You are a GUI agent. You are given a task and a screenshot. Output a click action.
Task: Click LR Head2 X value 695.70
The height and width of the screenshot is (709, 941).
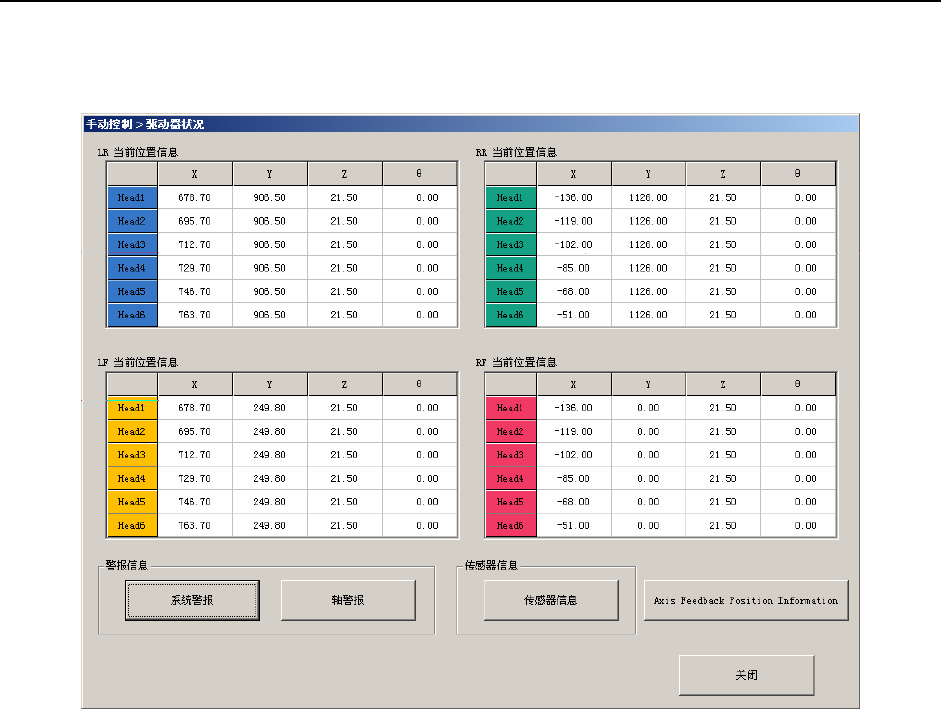tap(195, 221)
